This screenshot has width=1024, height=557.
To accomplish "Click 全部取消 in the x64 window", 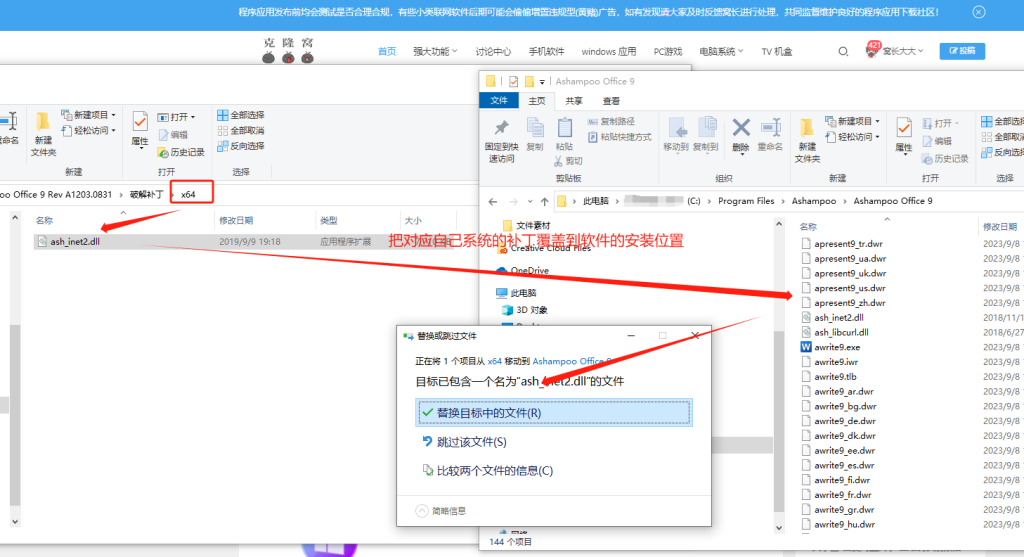I will tap(241, 131).
